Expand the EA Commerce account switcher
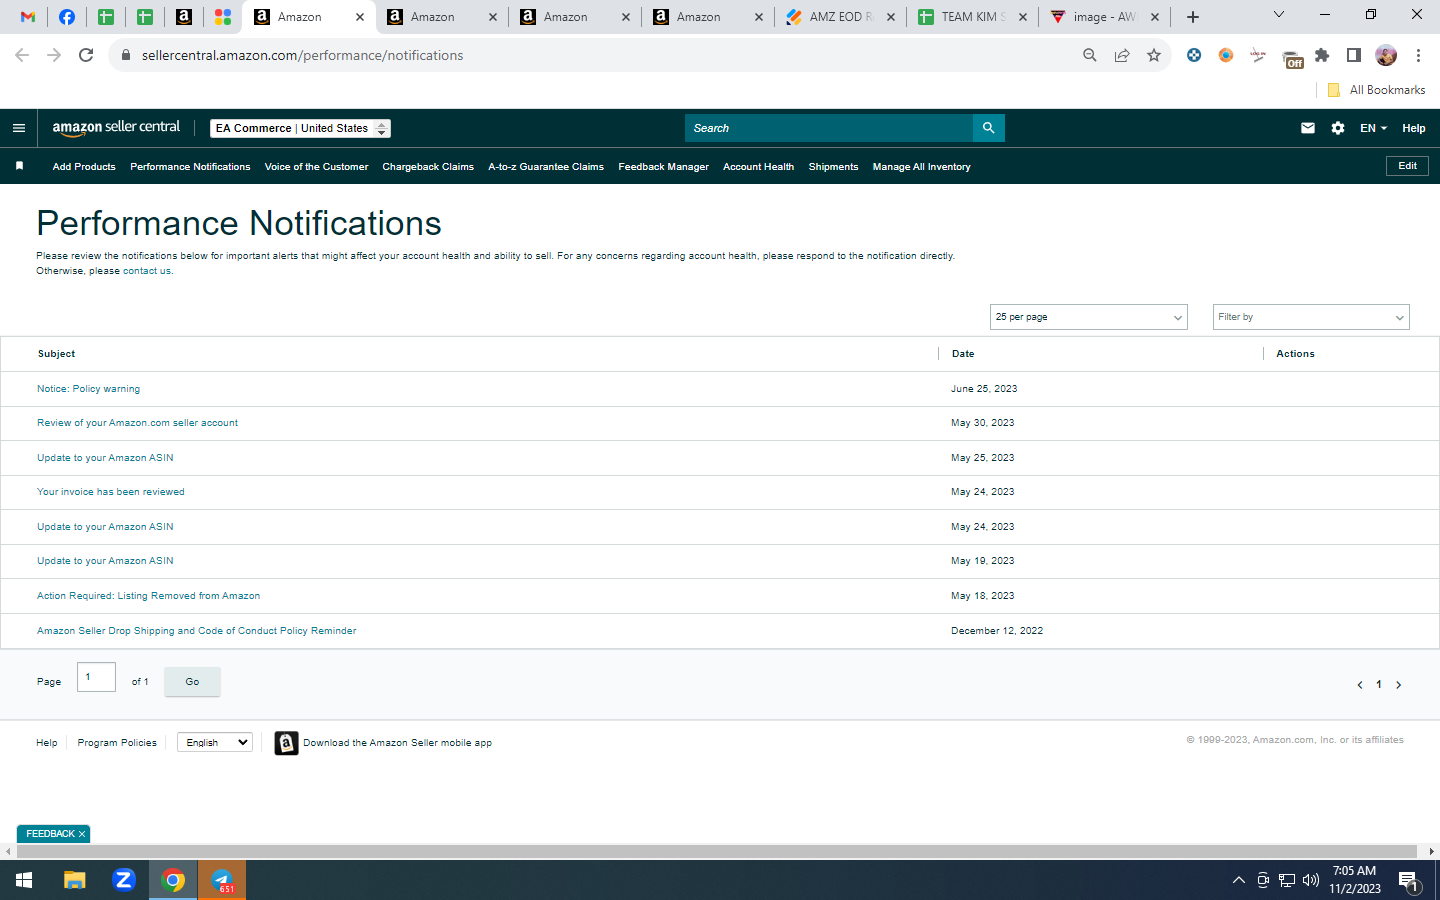This screenshot has width=1440, height=900. pos(300,128)
